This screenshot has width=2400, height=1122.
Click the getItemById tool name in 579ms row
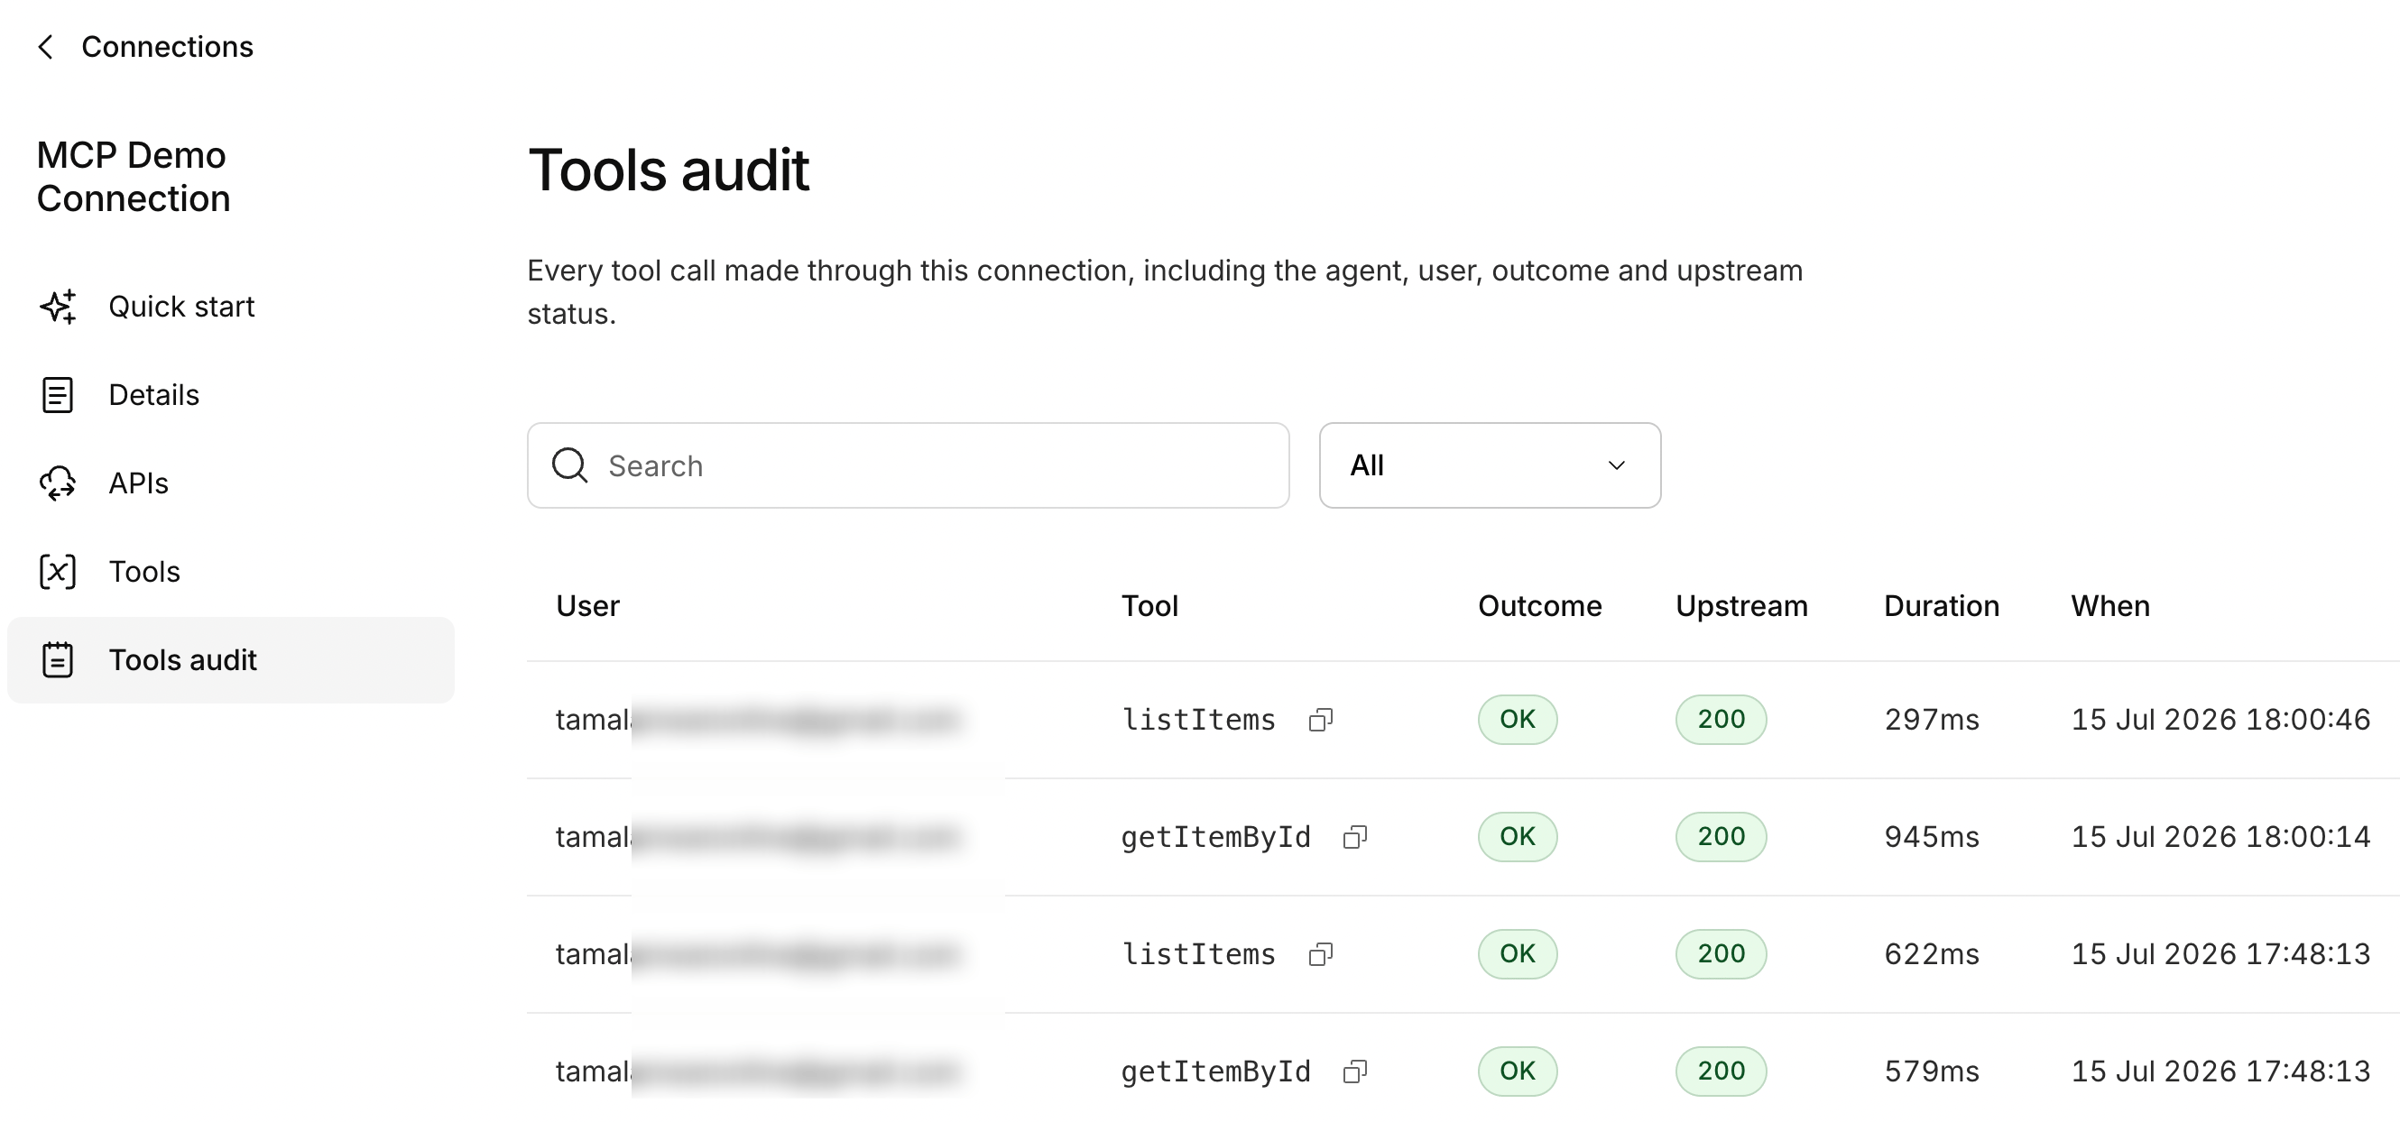[x=1215, y=1071]
